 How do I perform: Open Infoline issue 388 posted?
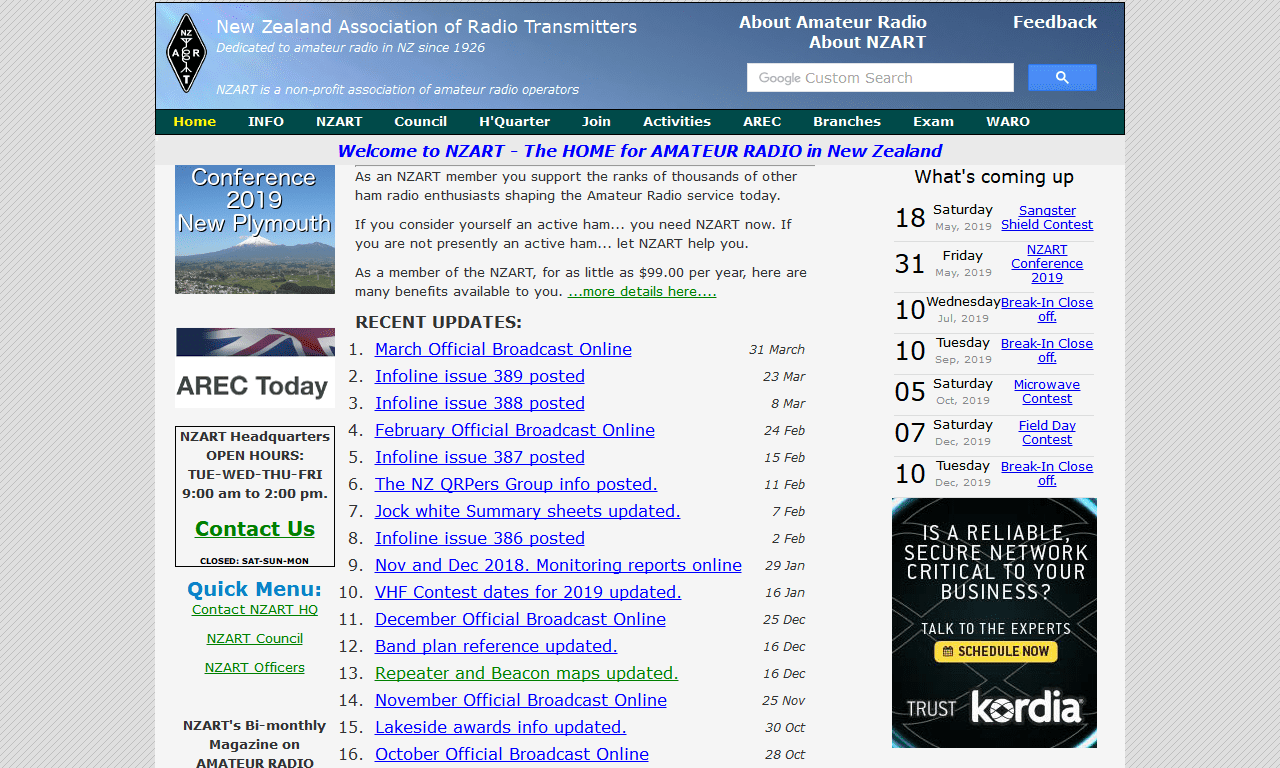[480, 403]
